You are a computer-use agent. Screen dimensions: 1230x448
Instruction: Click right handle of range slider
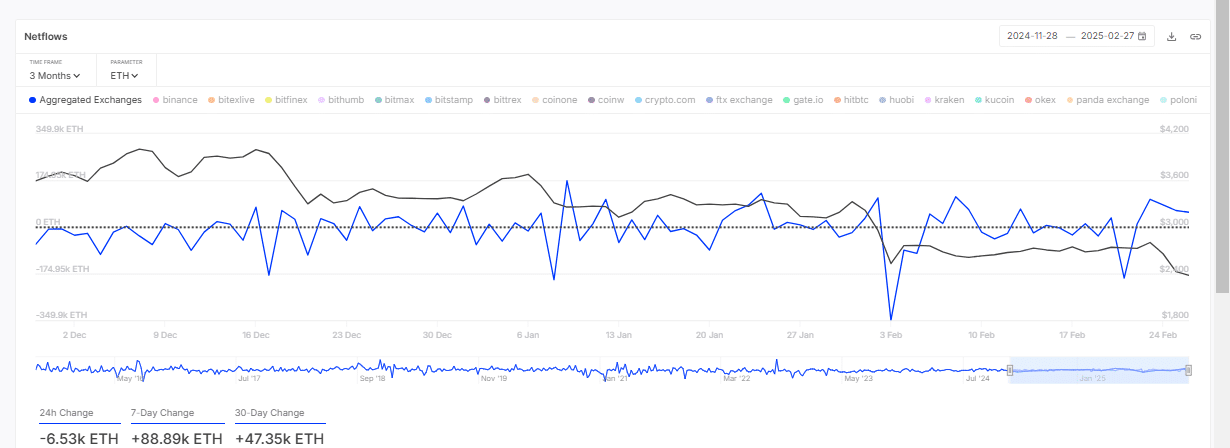pos(1188,370)
